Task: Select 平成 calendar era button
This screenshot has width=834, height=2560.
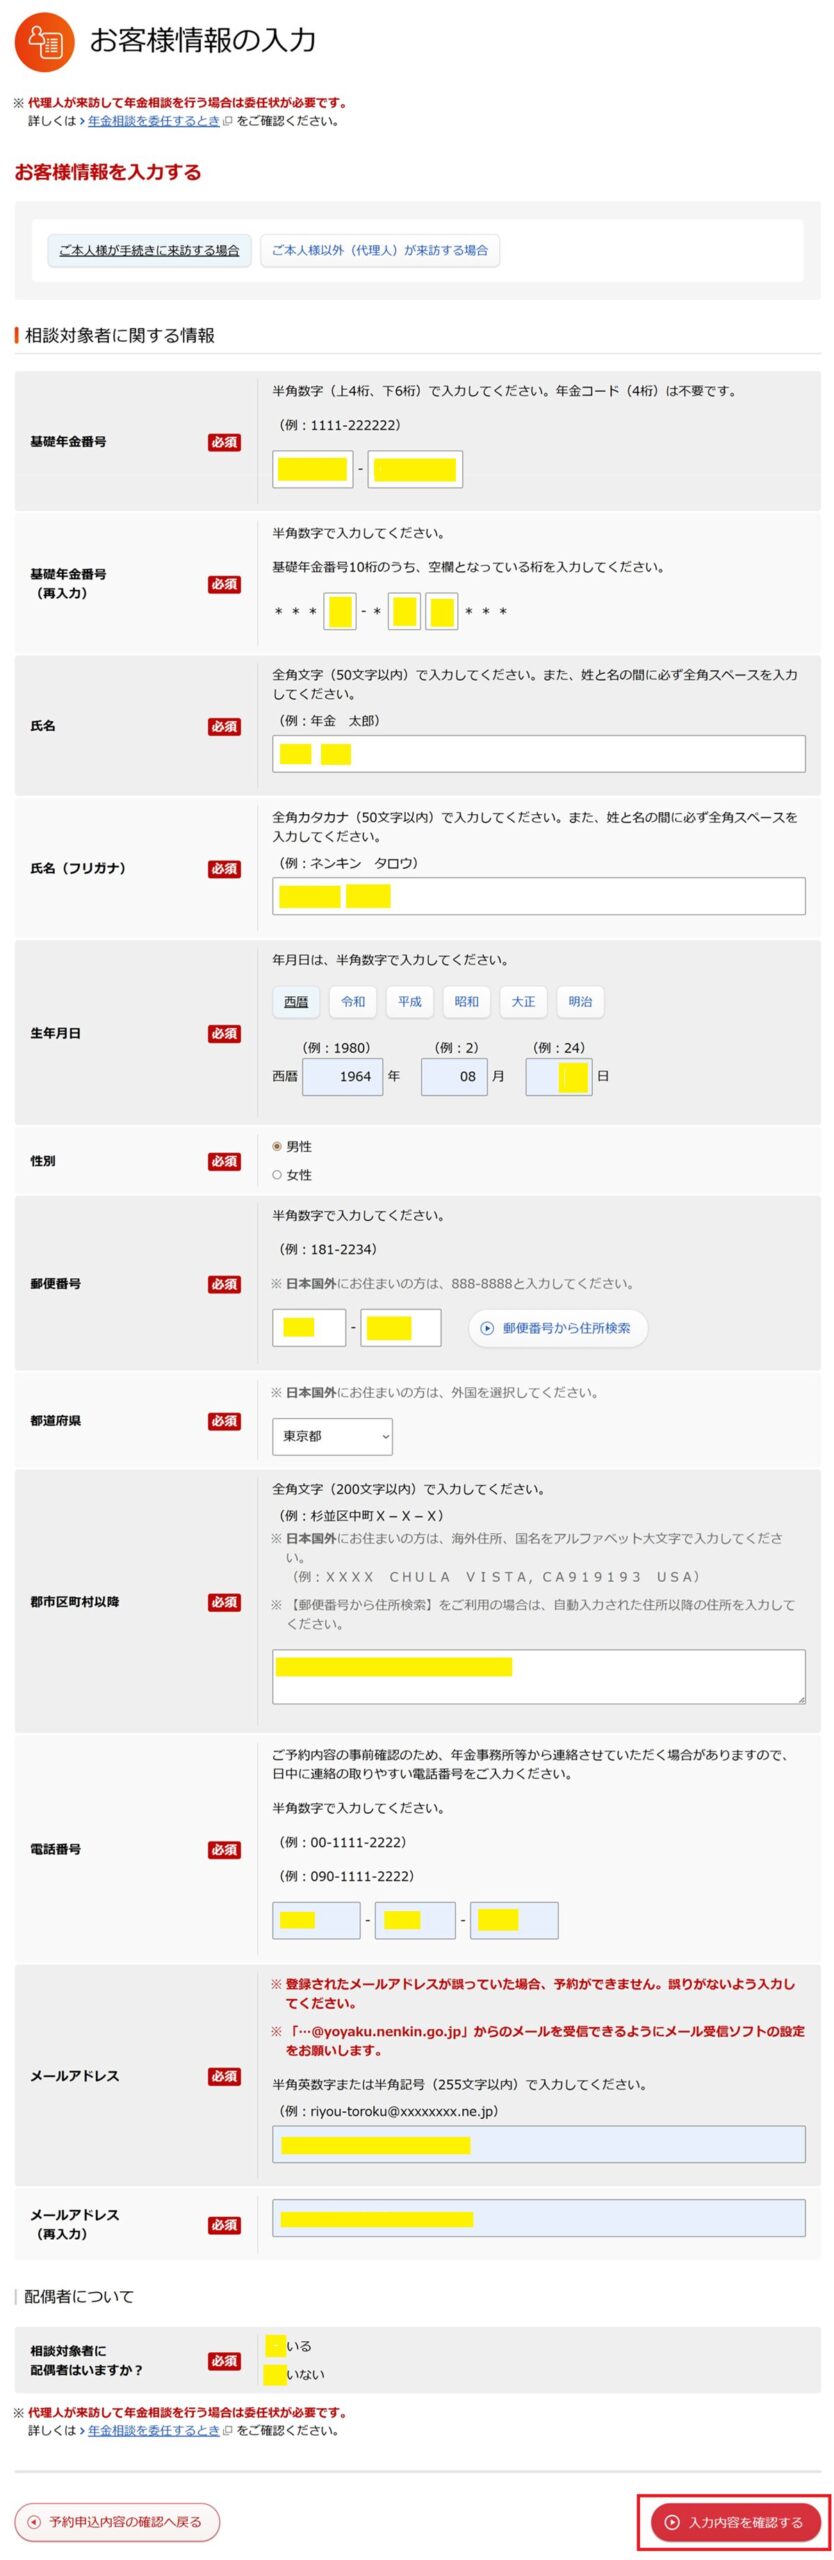Action: 410,1001
